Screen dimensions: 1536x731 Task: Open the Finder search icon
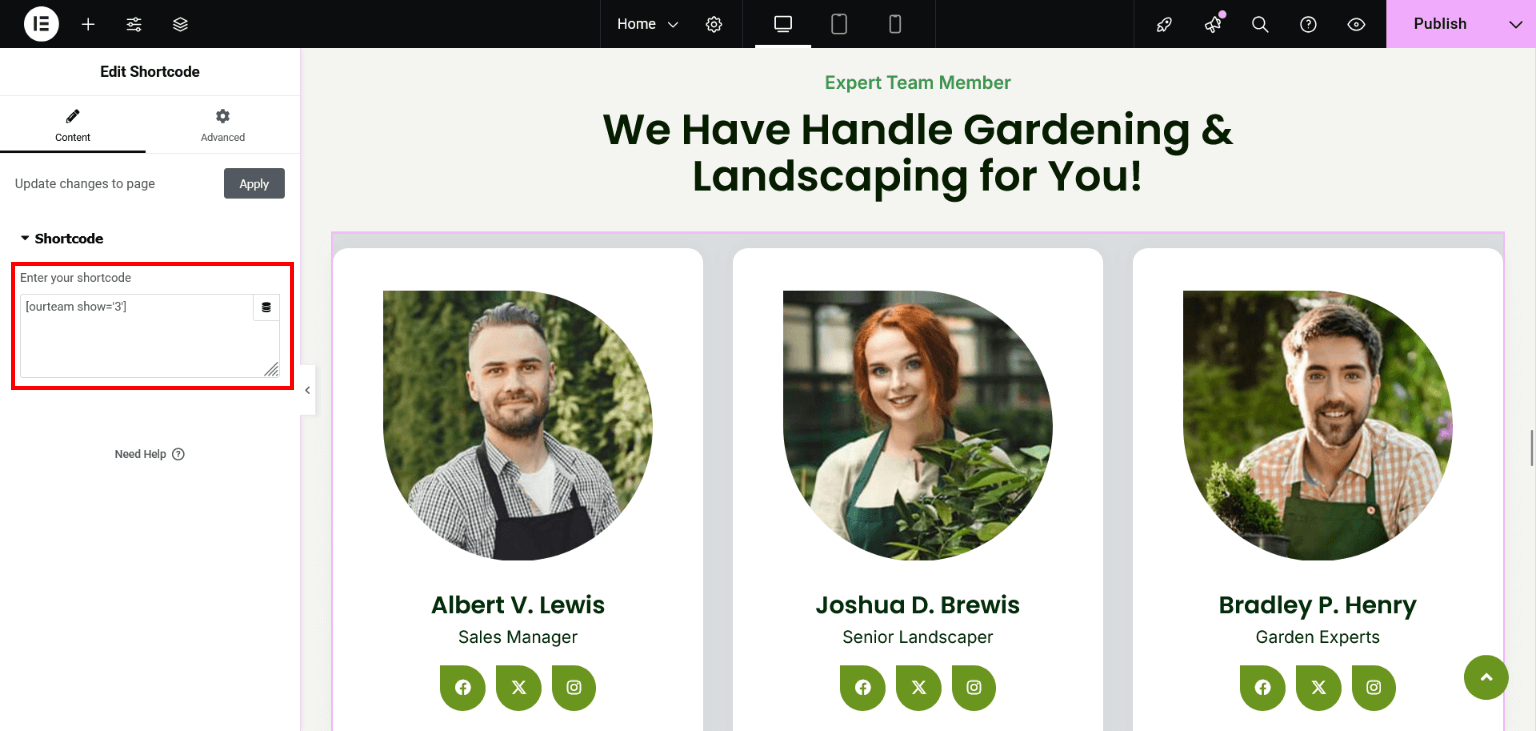(1260, 24)
